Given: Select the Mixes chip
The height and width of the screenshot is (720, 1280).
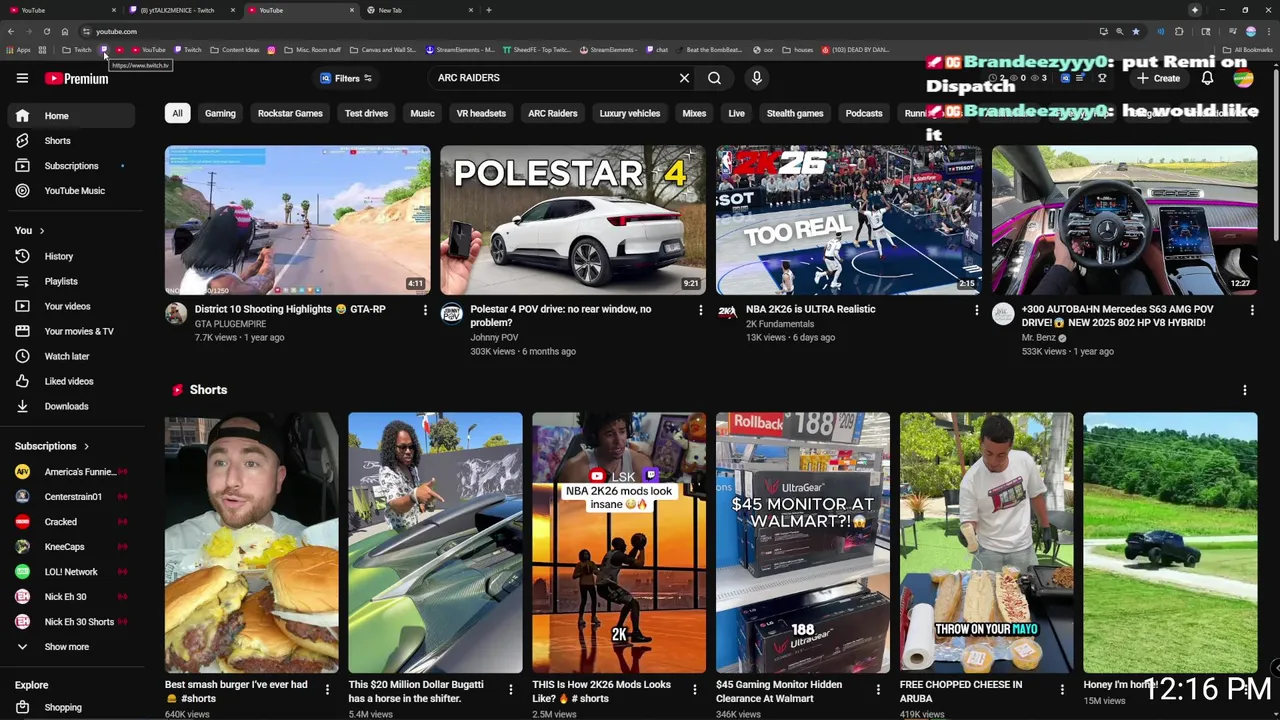Looking at the screenshot, I should pyautogui.click(x=694, y=113).
